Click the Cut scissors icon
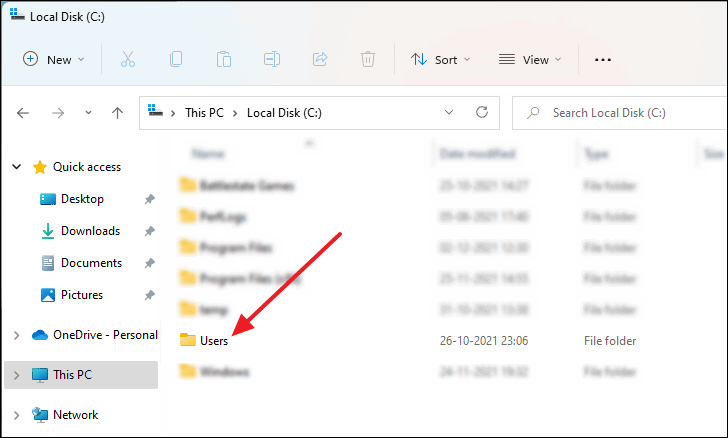This screenshot has width=728, height=438. point(128,59)
